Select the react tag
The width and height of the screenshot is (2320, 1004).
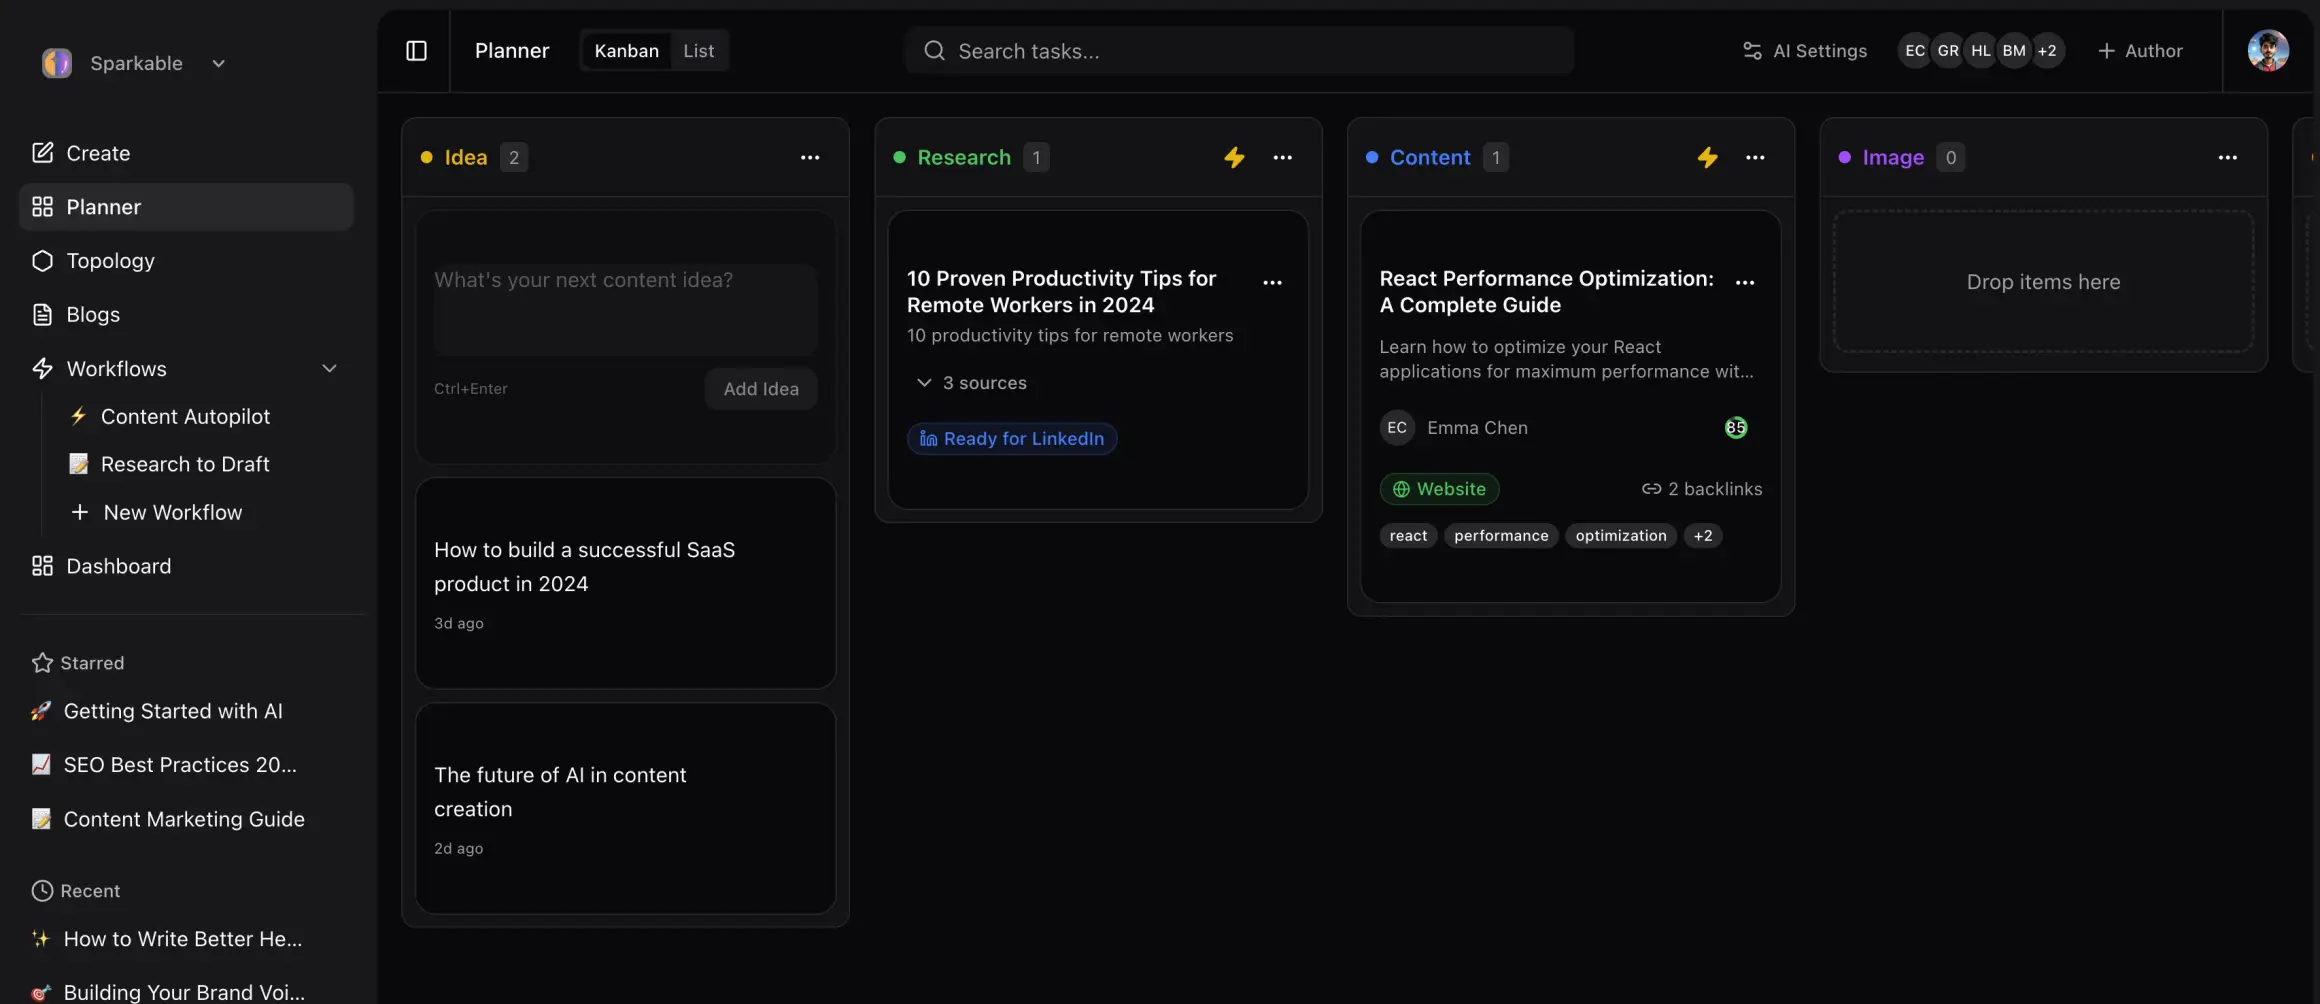point(1408,536)
